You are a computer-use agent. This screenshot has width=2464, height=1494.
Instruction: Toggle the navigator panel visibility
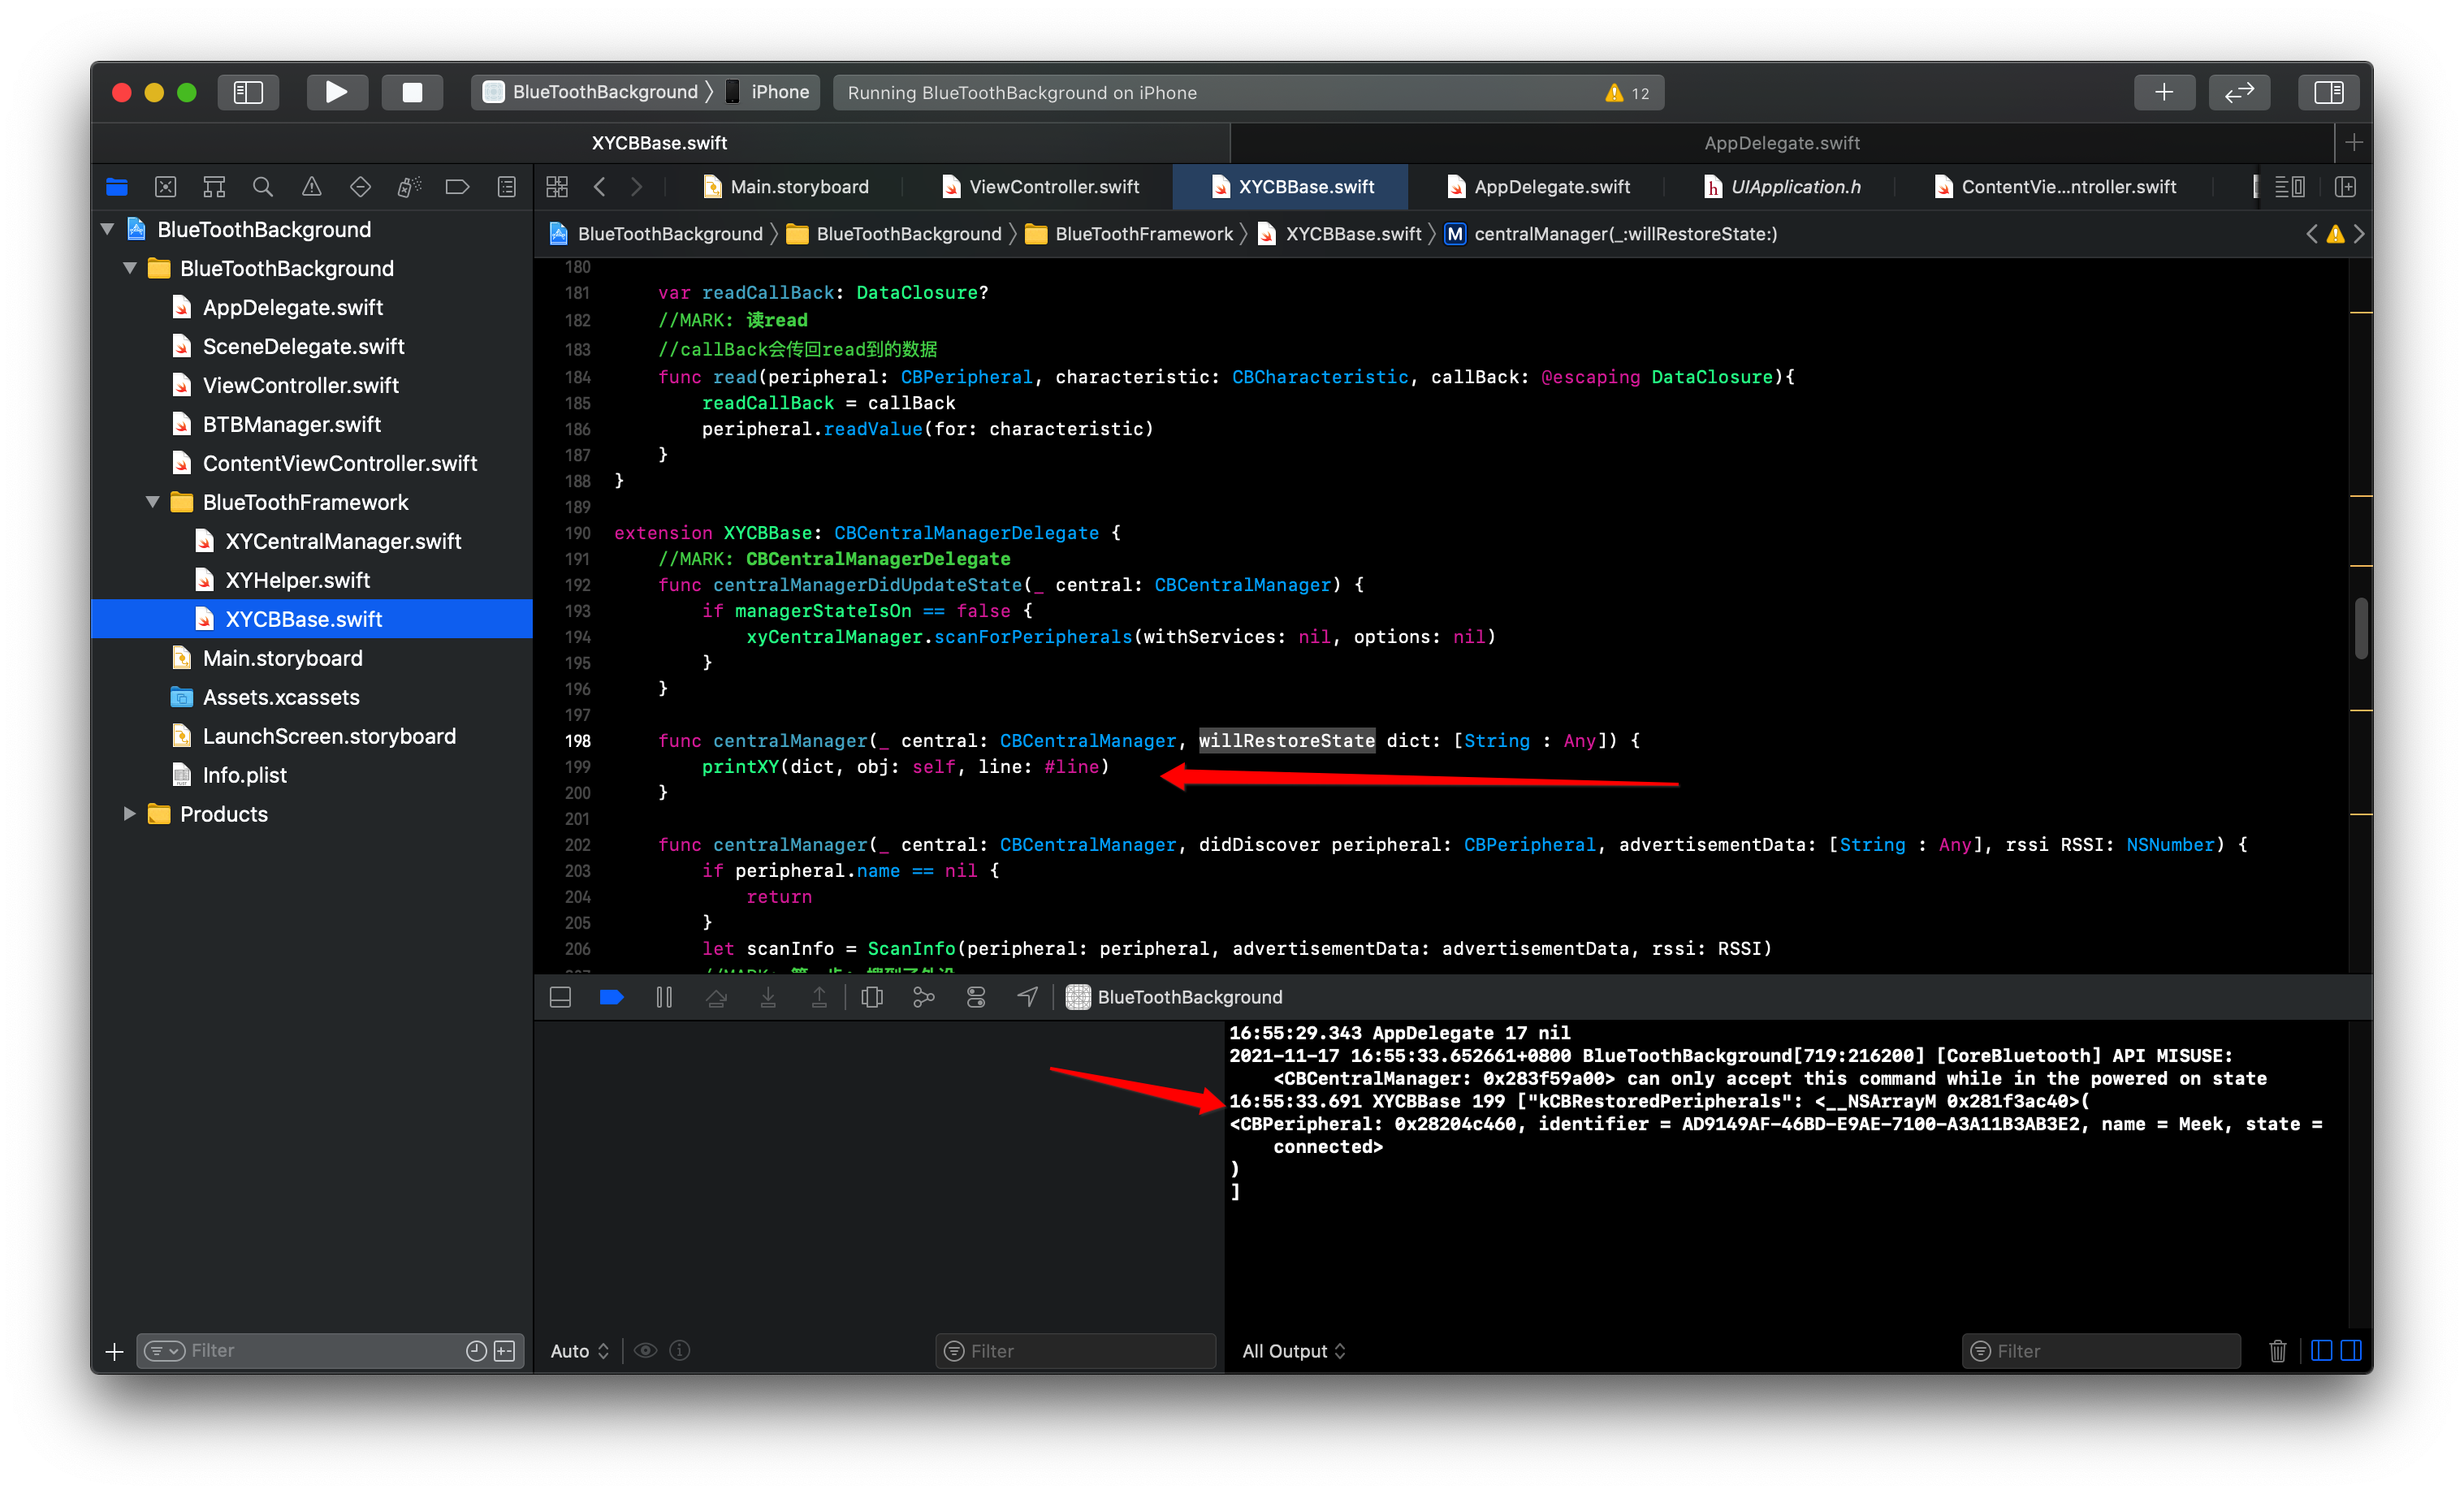[x=248, y=92]
